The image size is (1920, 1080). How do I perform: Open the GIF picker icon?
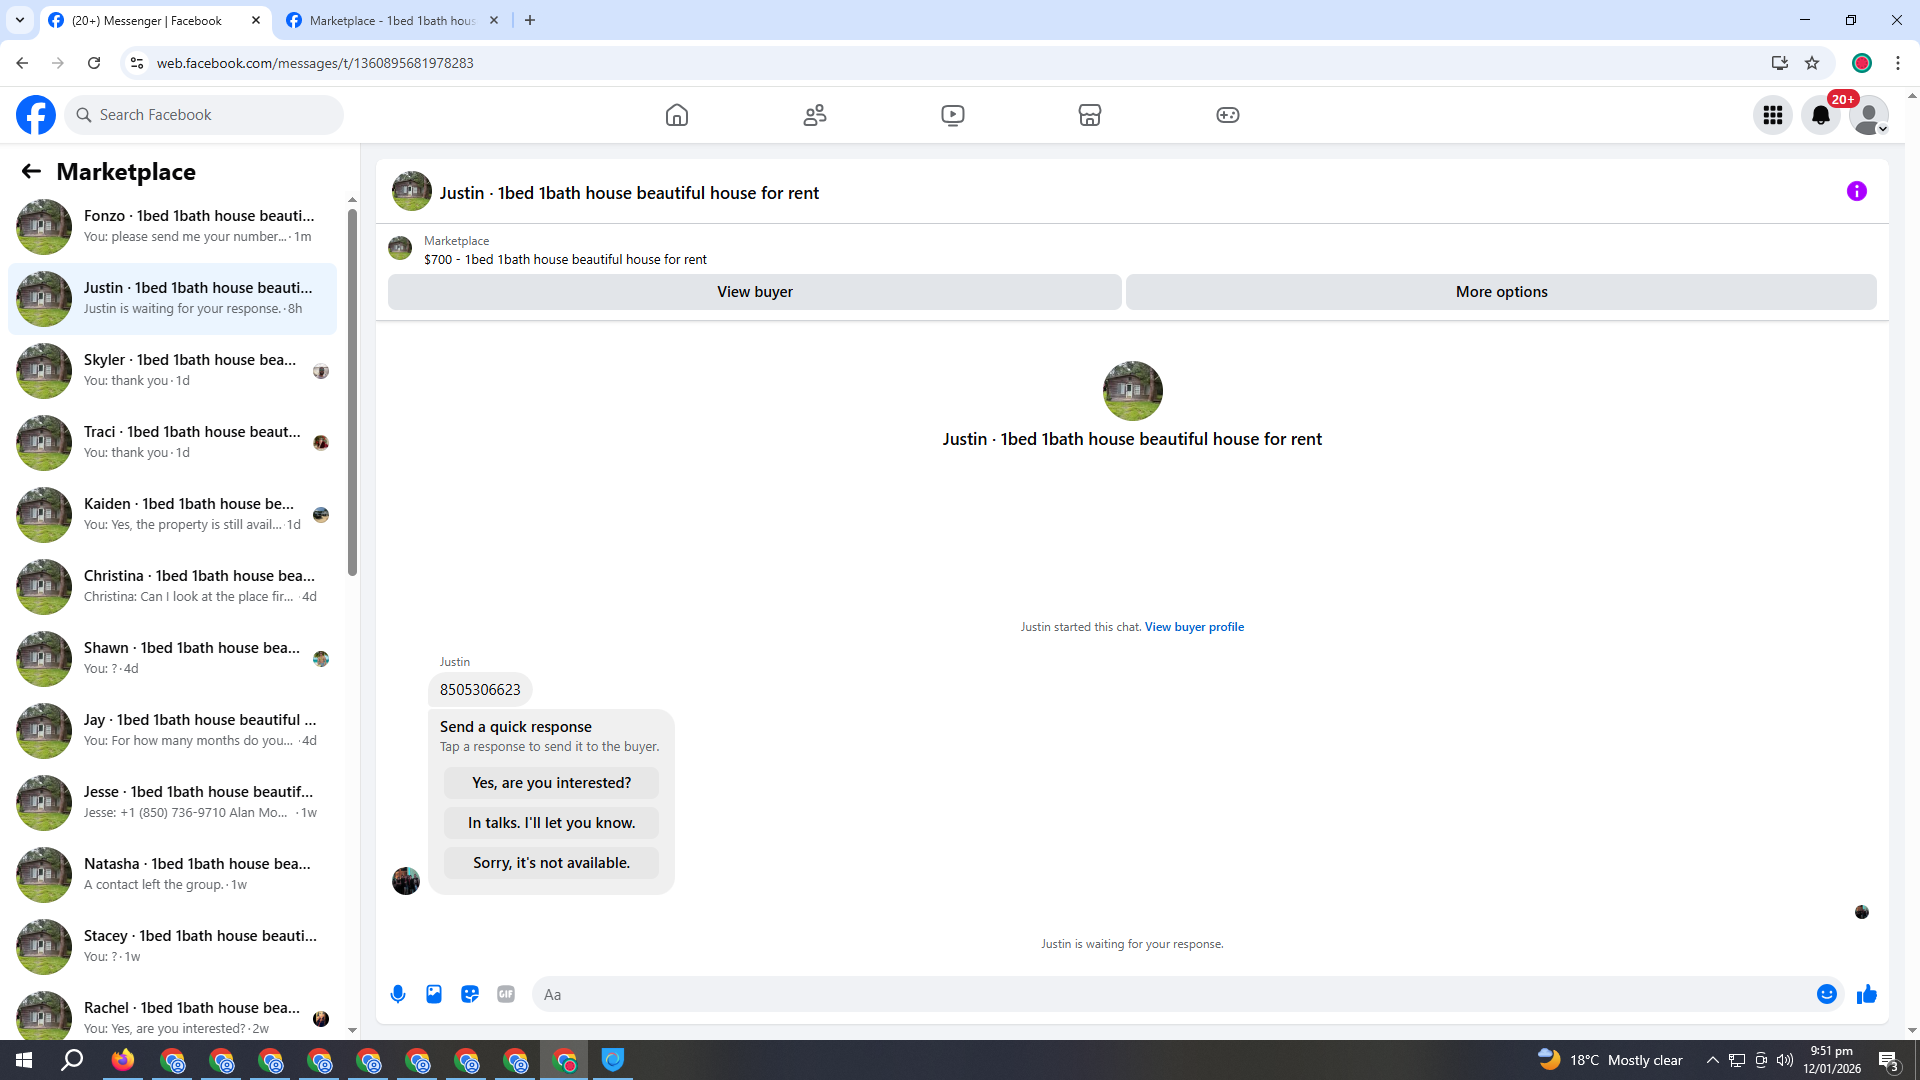point(506,994)
